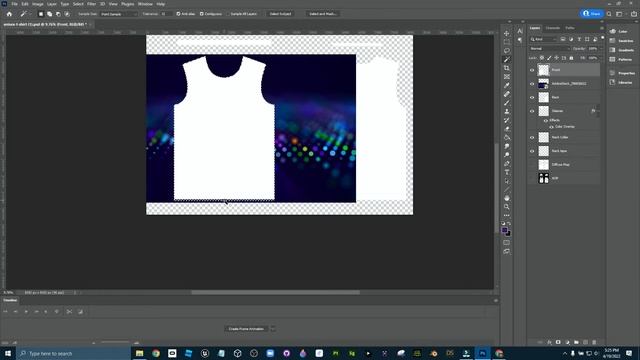
Task: Open the Window menu
Action: (x=145, y=4)
